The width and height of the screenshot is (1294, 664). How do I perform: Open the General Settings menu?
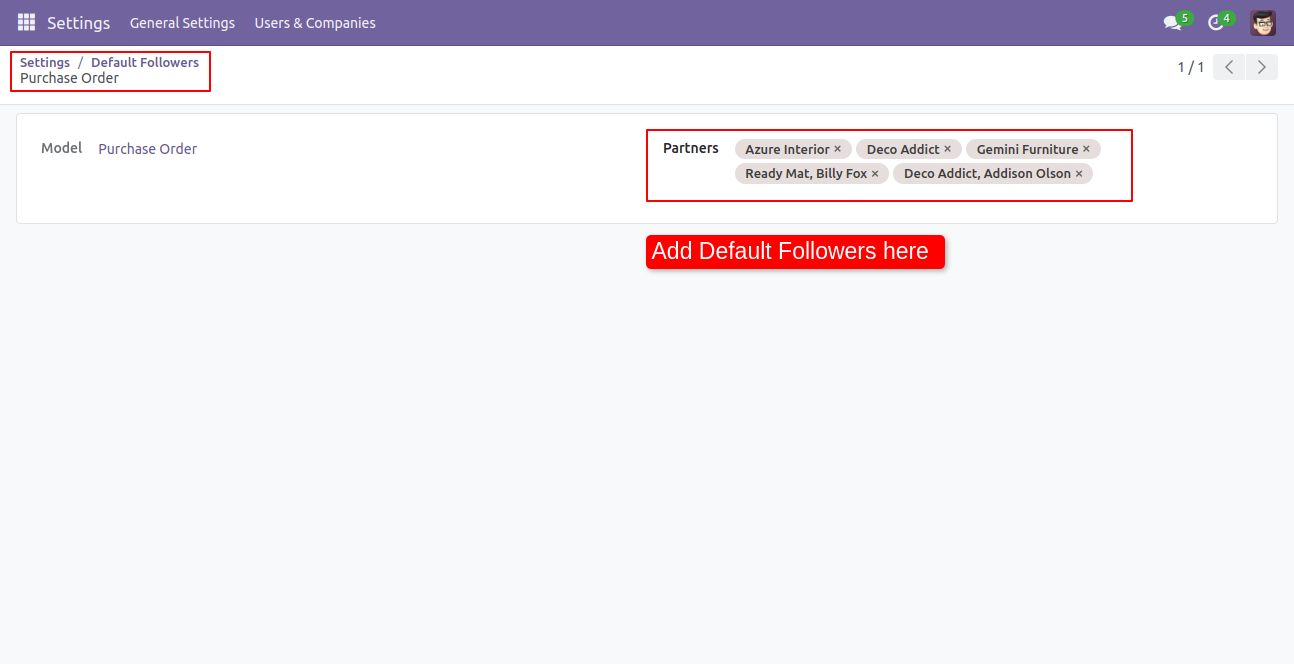pyautogui.click(x=182, y=23)
